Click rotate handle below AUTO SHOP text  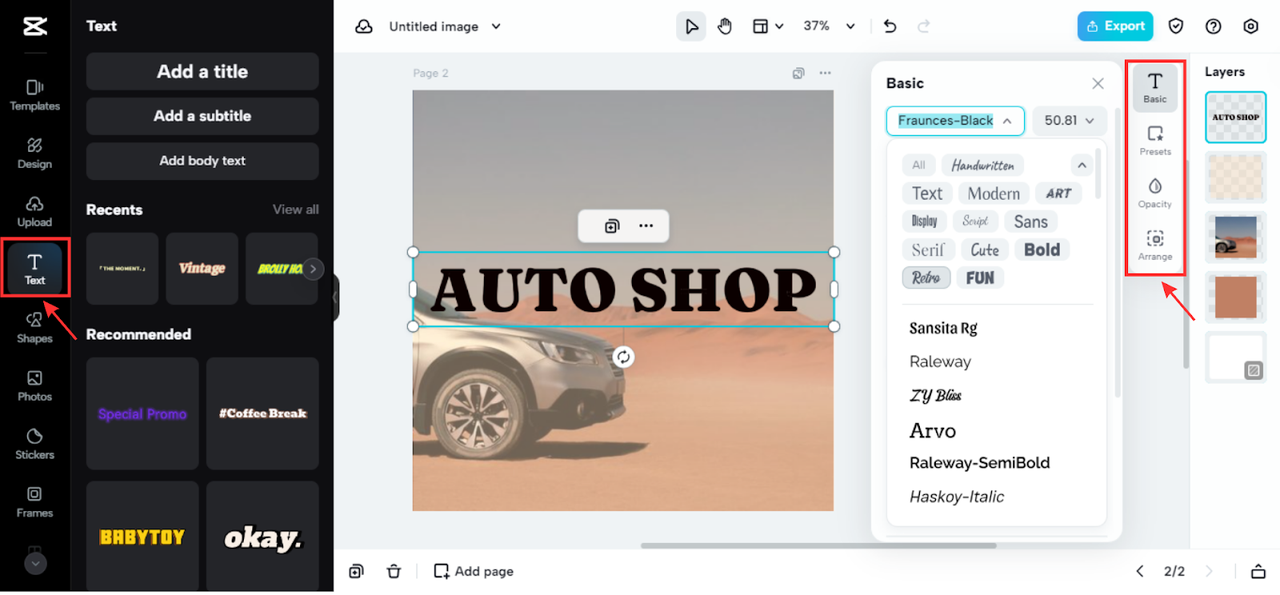(x=623, y=357)
